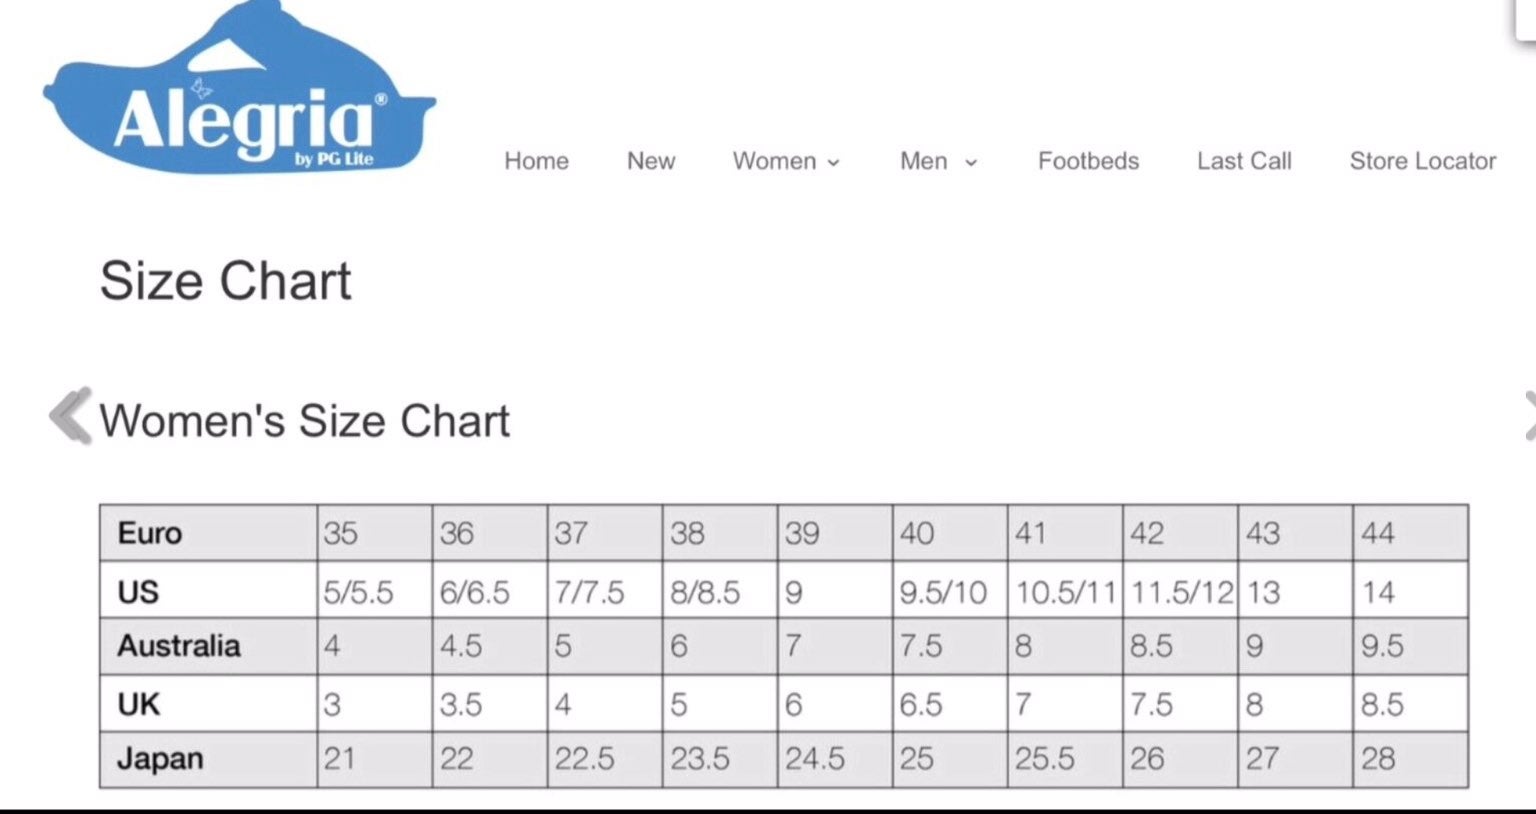The height and width of the screenshot is (814, 1536).
Task: Open the Last Call link
Action: (x=1244, y=161)
